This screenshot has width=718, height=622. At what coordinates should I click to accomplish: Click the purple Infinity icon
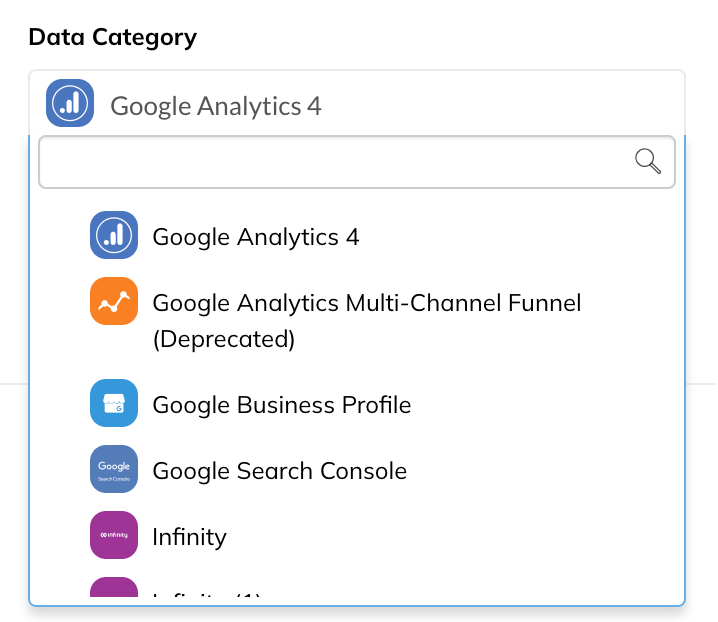click(114, 535)
